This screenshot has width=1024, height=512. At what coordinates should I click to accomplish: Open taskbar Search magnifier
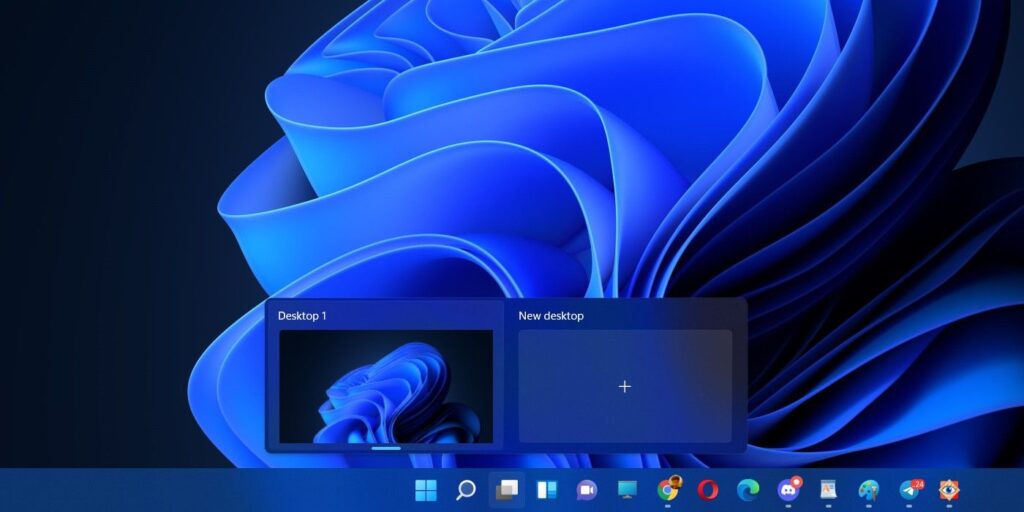[x=466, y=490]
